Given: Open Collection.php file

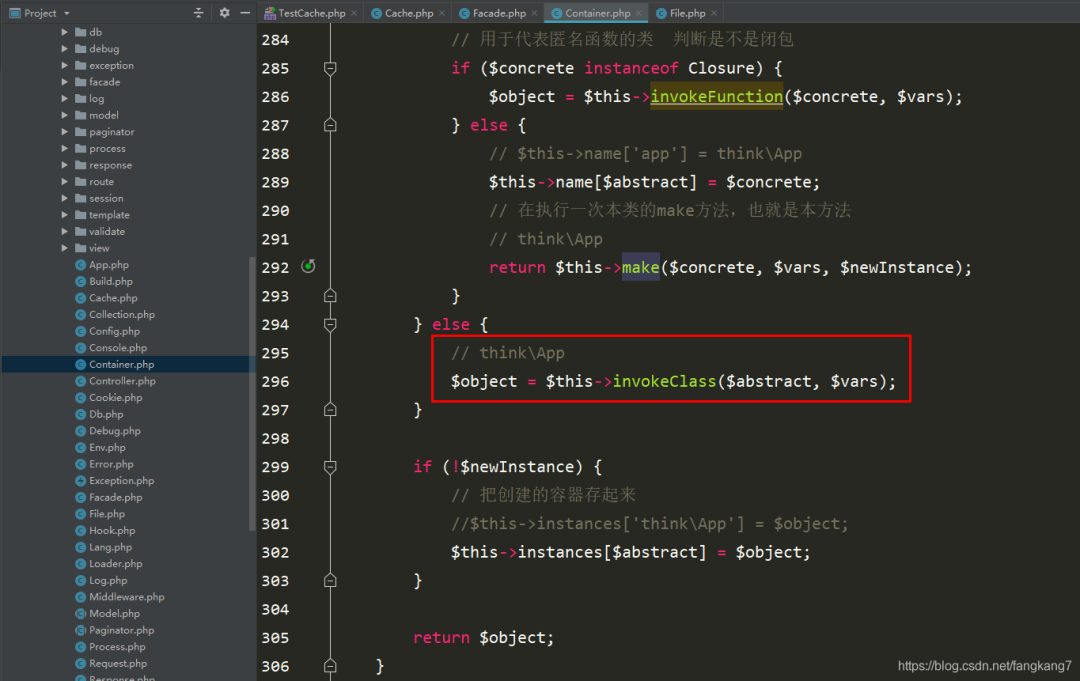Looking at the screenshot, I should tap(115, 314).
